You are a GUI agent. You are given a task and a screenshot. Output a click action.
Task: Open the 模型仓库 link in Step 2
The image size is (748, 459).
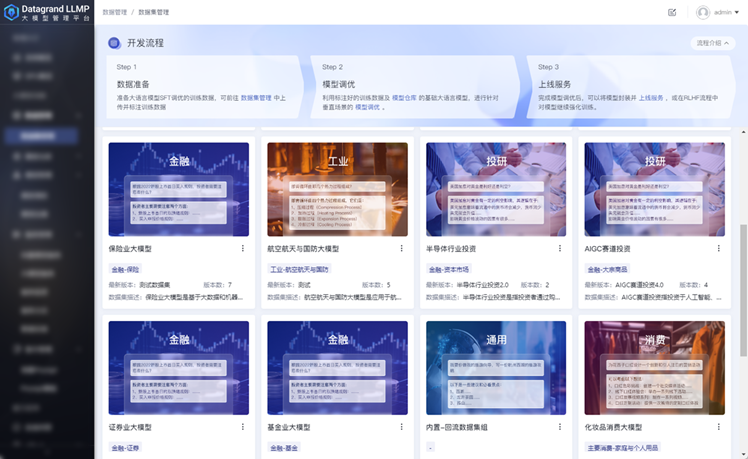coord(404,97)
